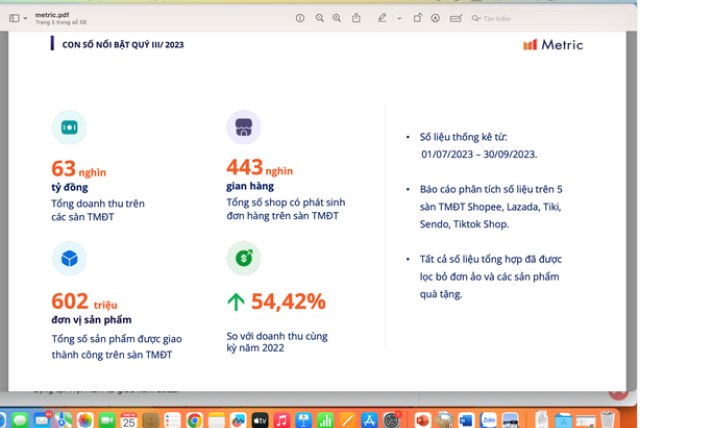Toggle the highlight pen tool
This screenshot has width=713, height=428.
click(382, 18)
